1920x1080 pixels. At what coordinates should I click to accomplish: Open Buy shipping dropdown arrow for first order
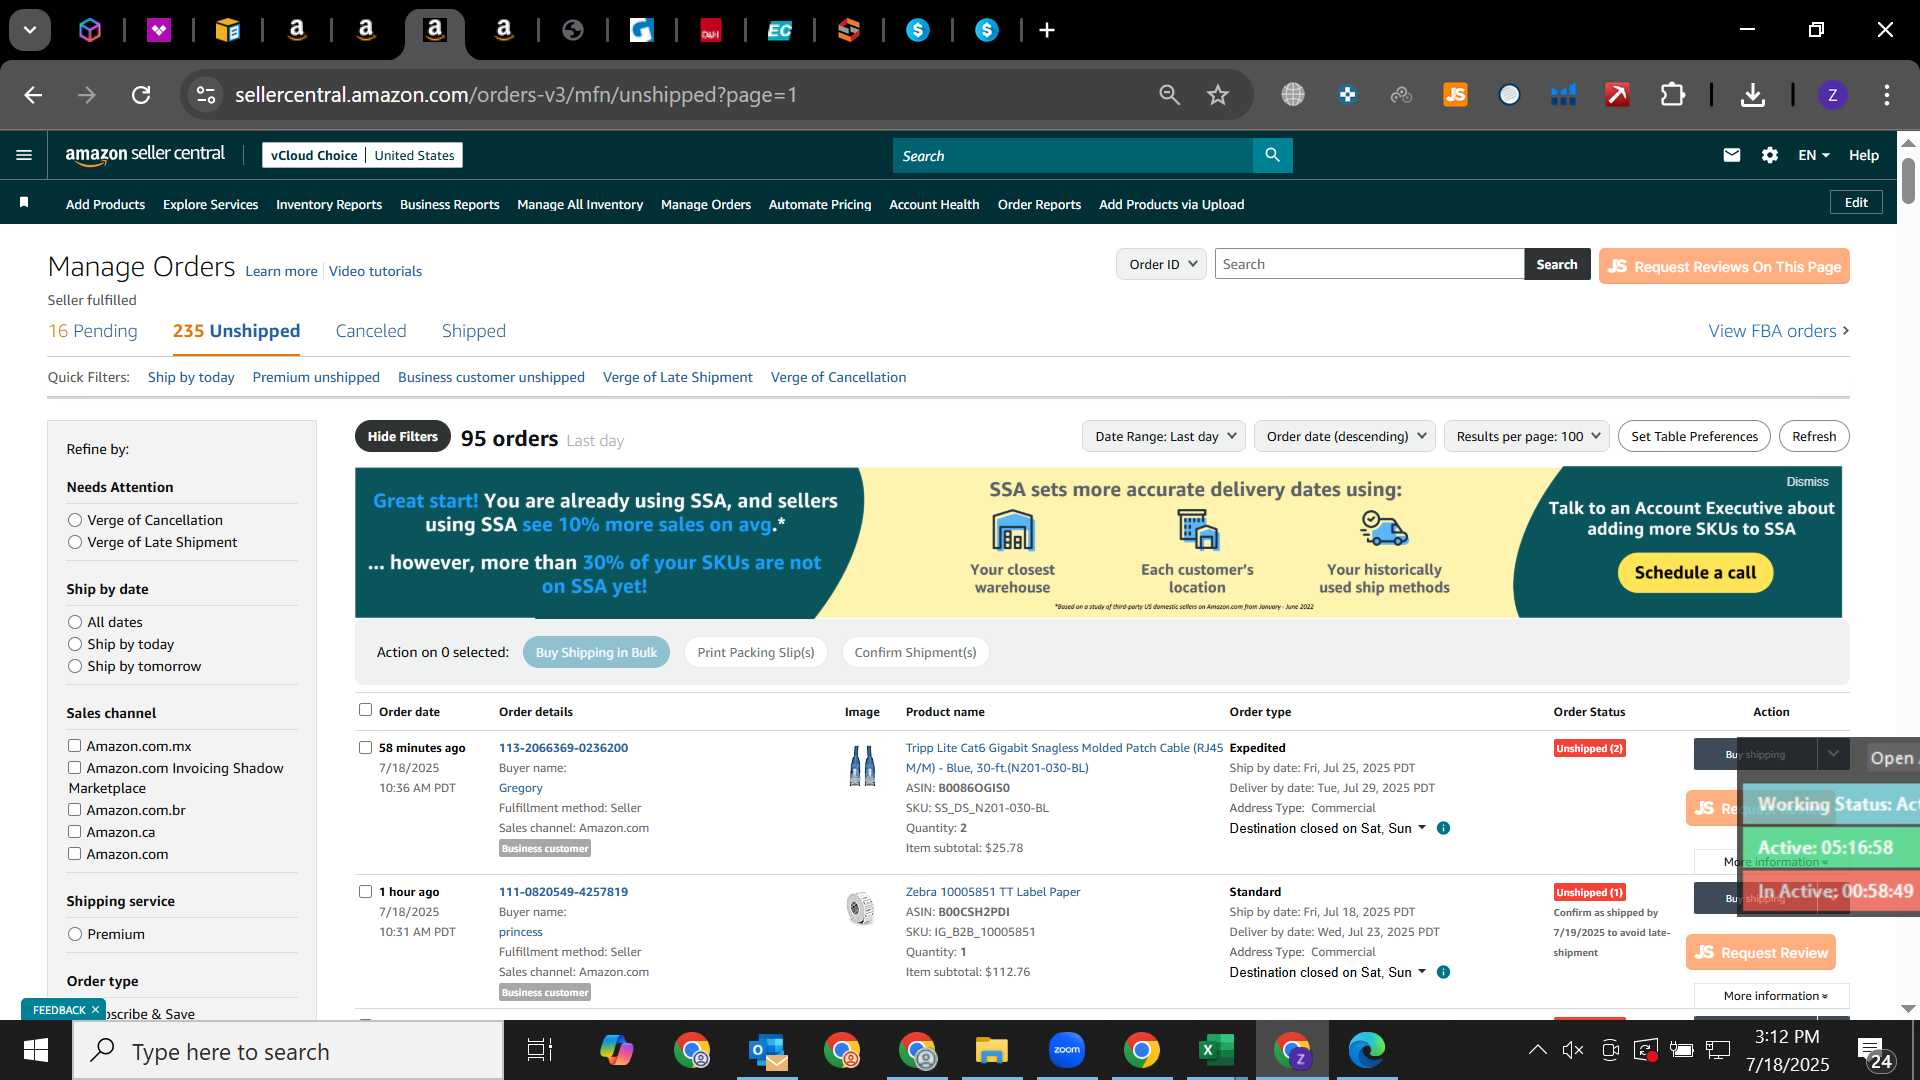tap(1832, 754)
